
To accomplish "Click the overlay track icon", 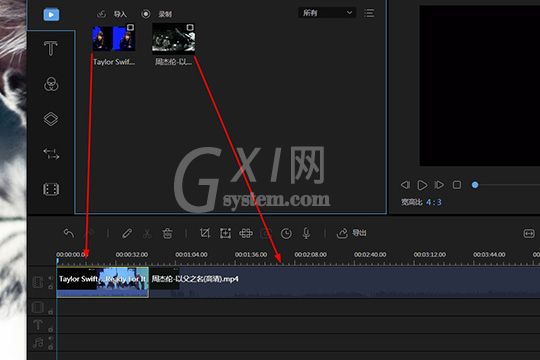I will click(37, 307).
